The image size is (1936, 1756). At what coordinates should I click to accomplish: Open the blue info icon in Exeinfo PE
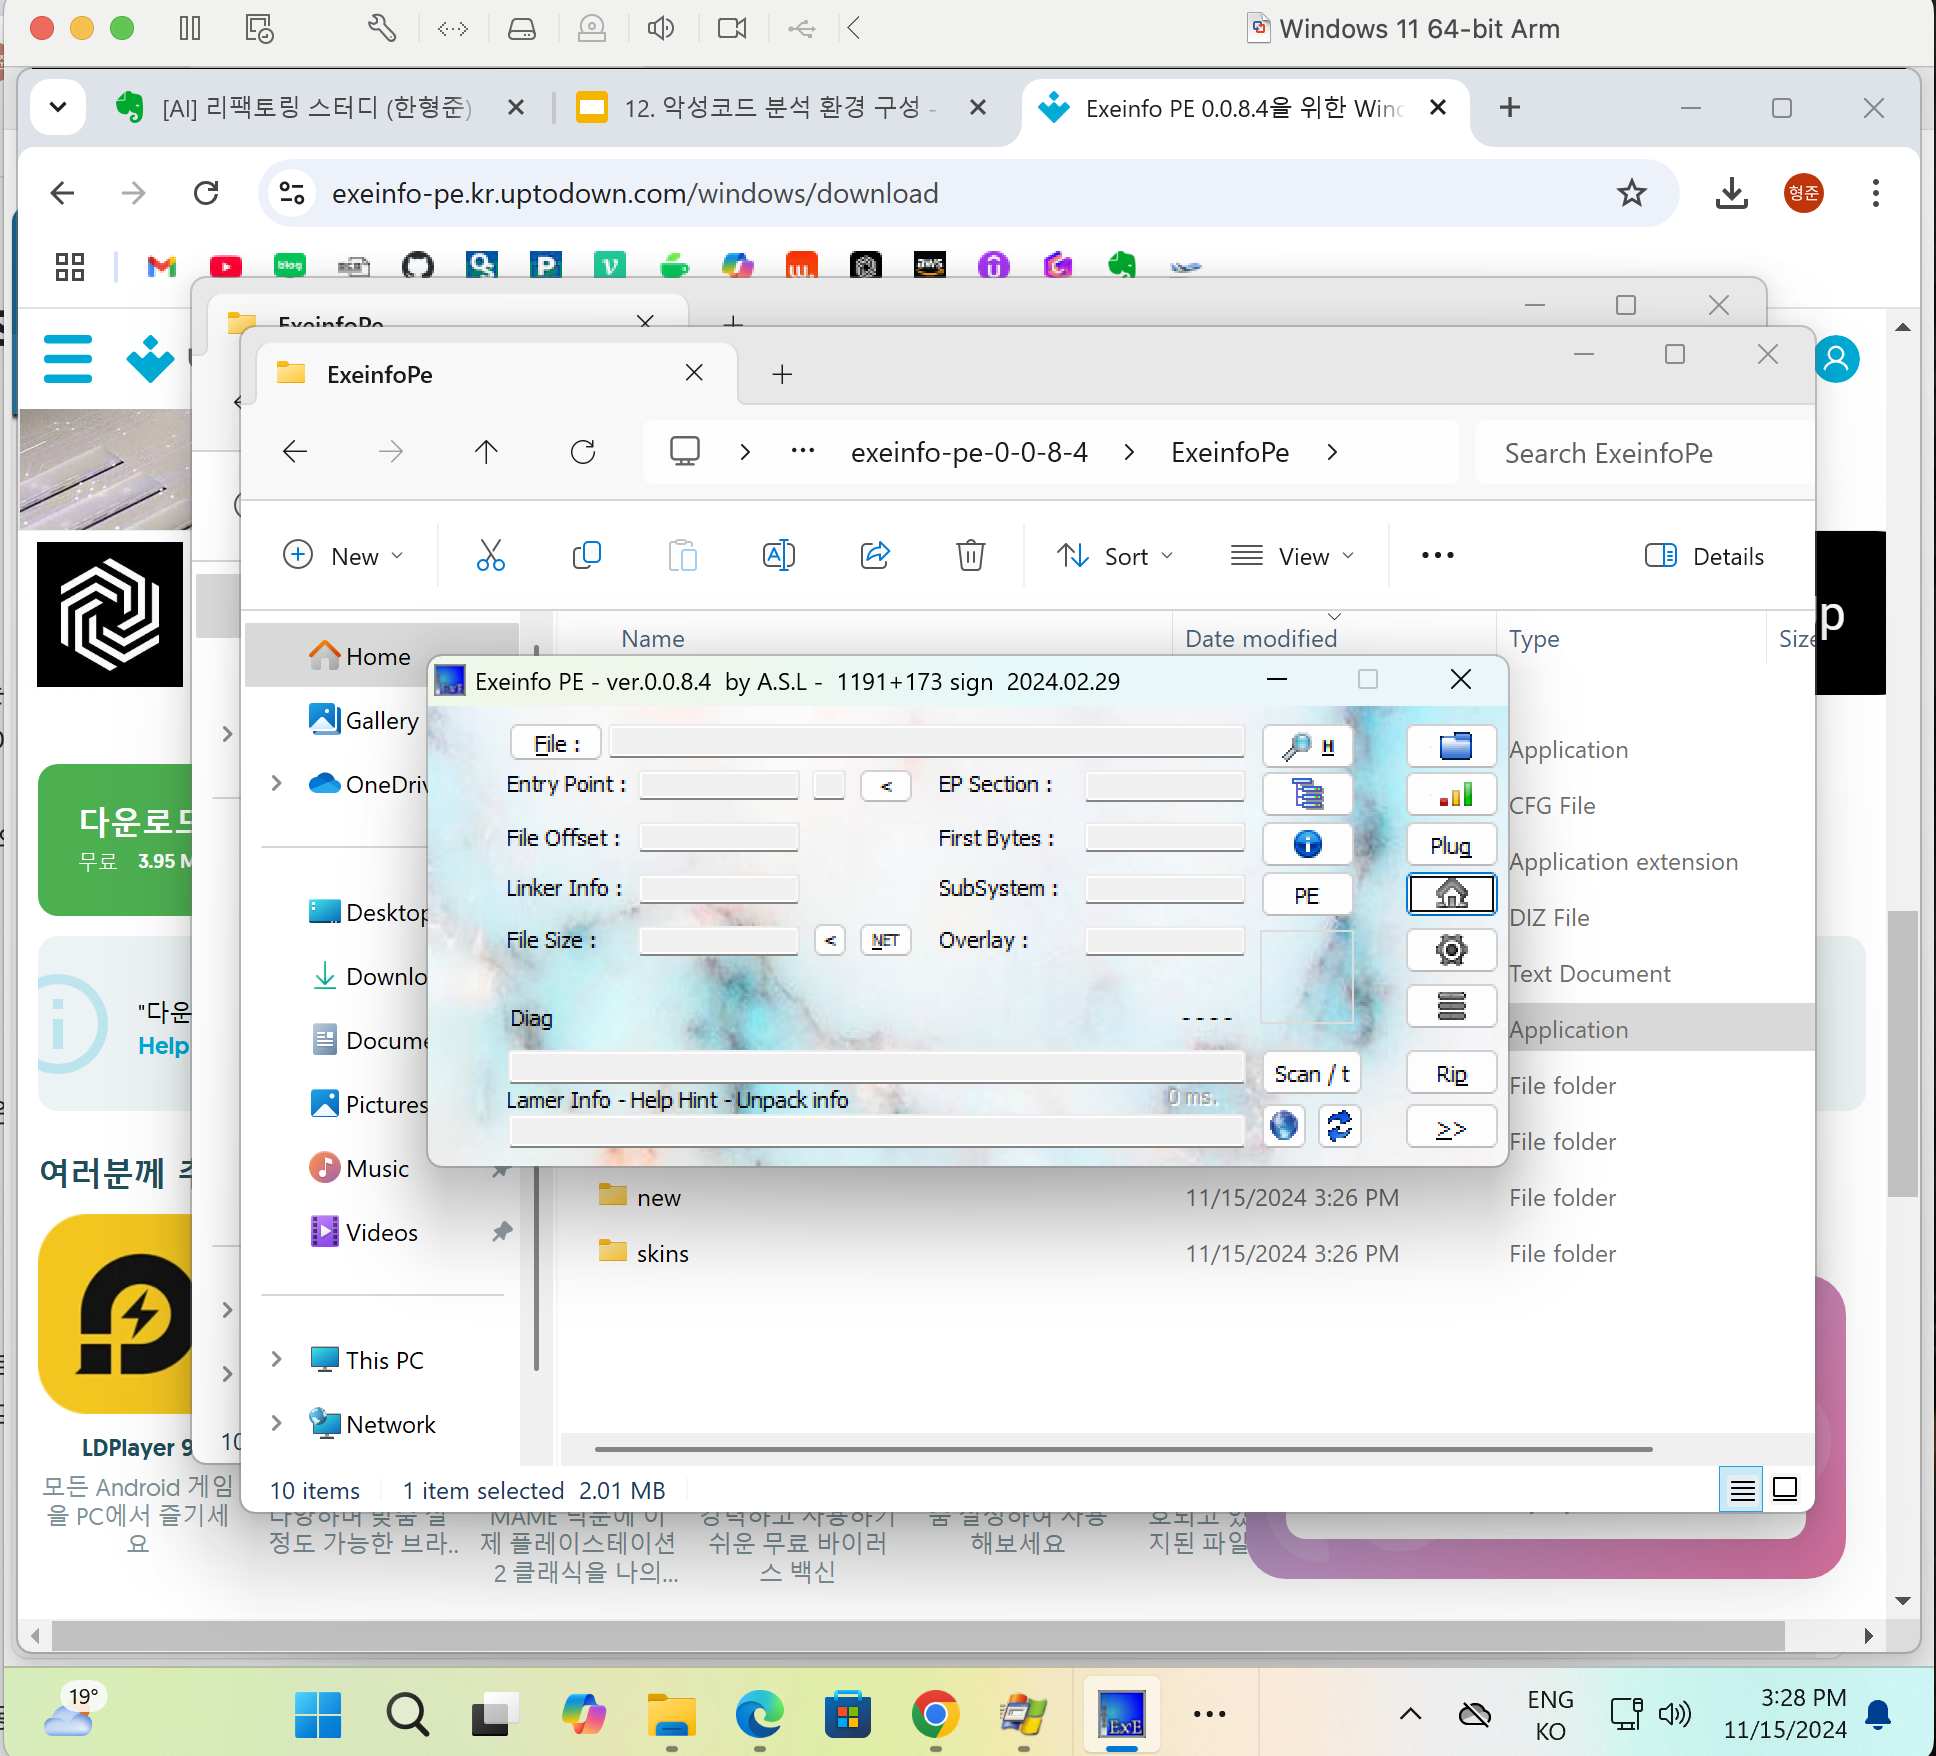pos(1308,844)
